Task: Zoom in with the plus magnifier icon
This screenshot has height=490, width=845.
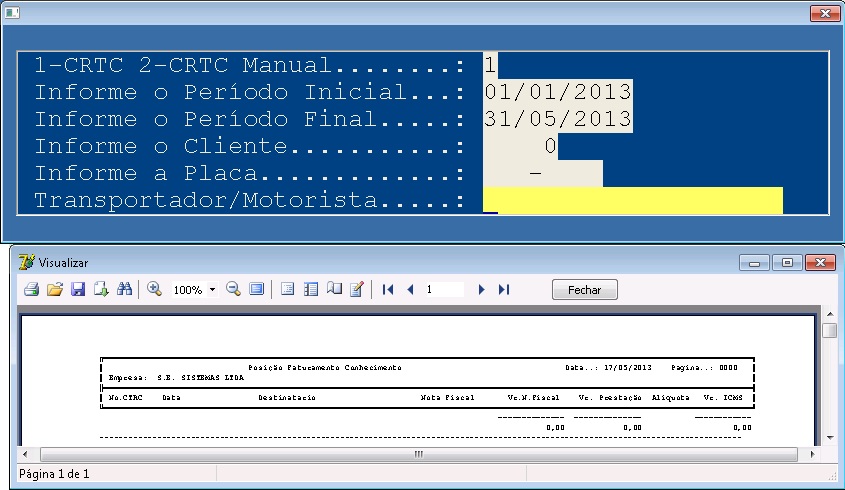Action: (155, 289)
